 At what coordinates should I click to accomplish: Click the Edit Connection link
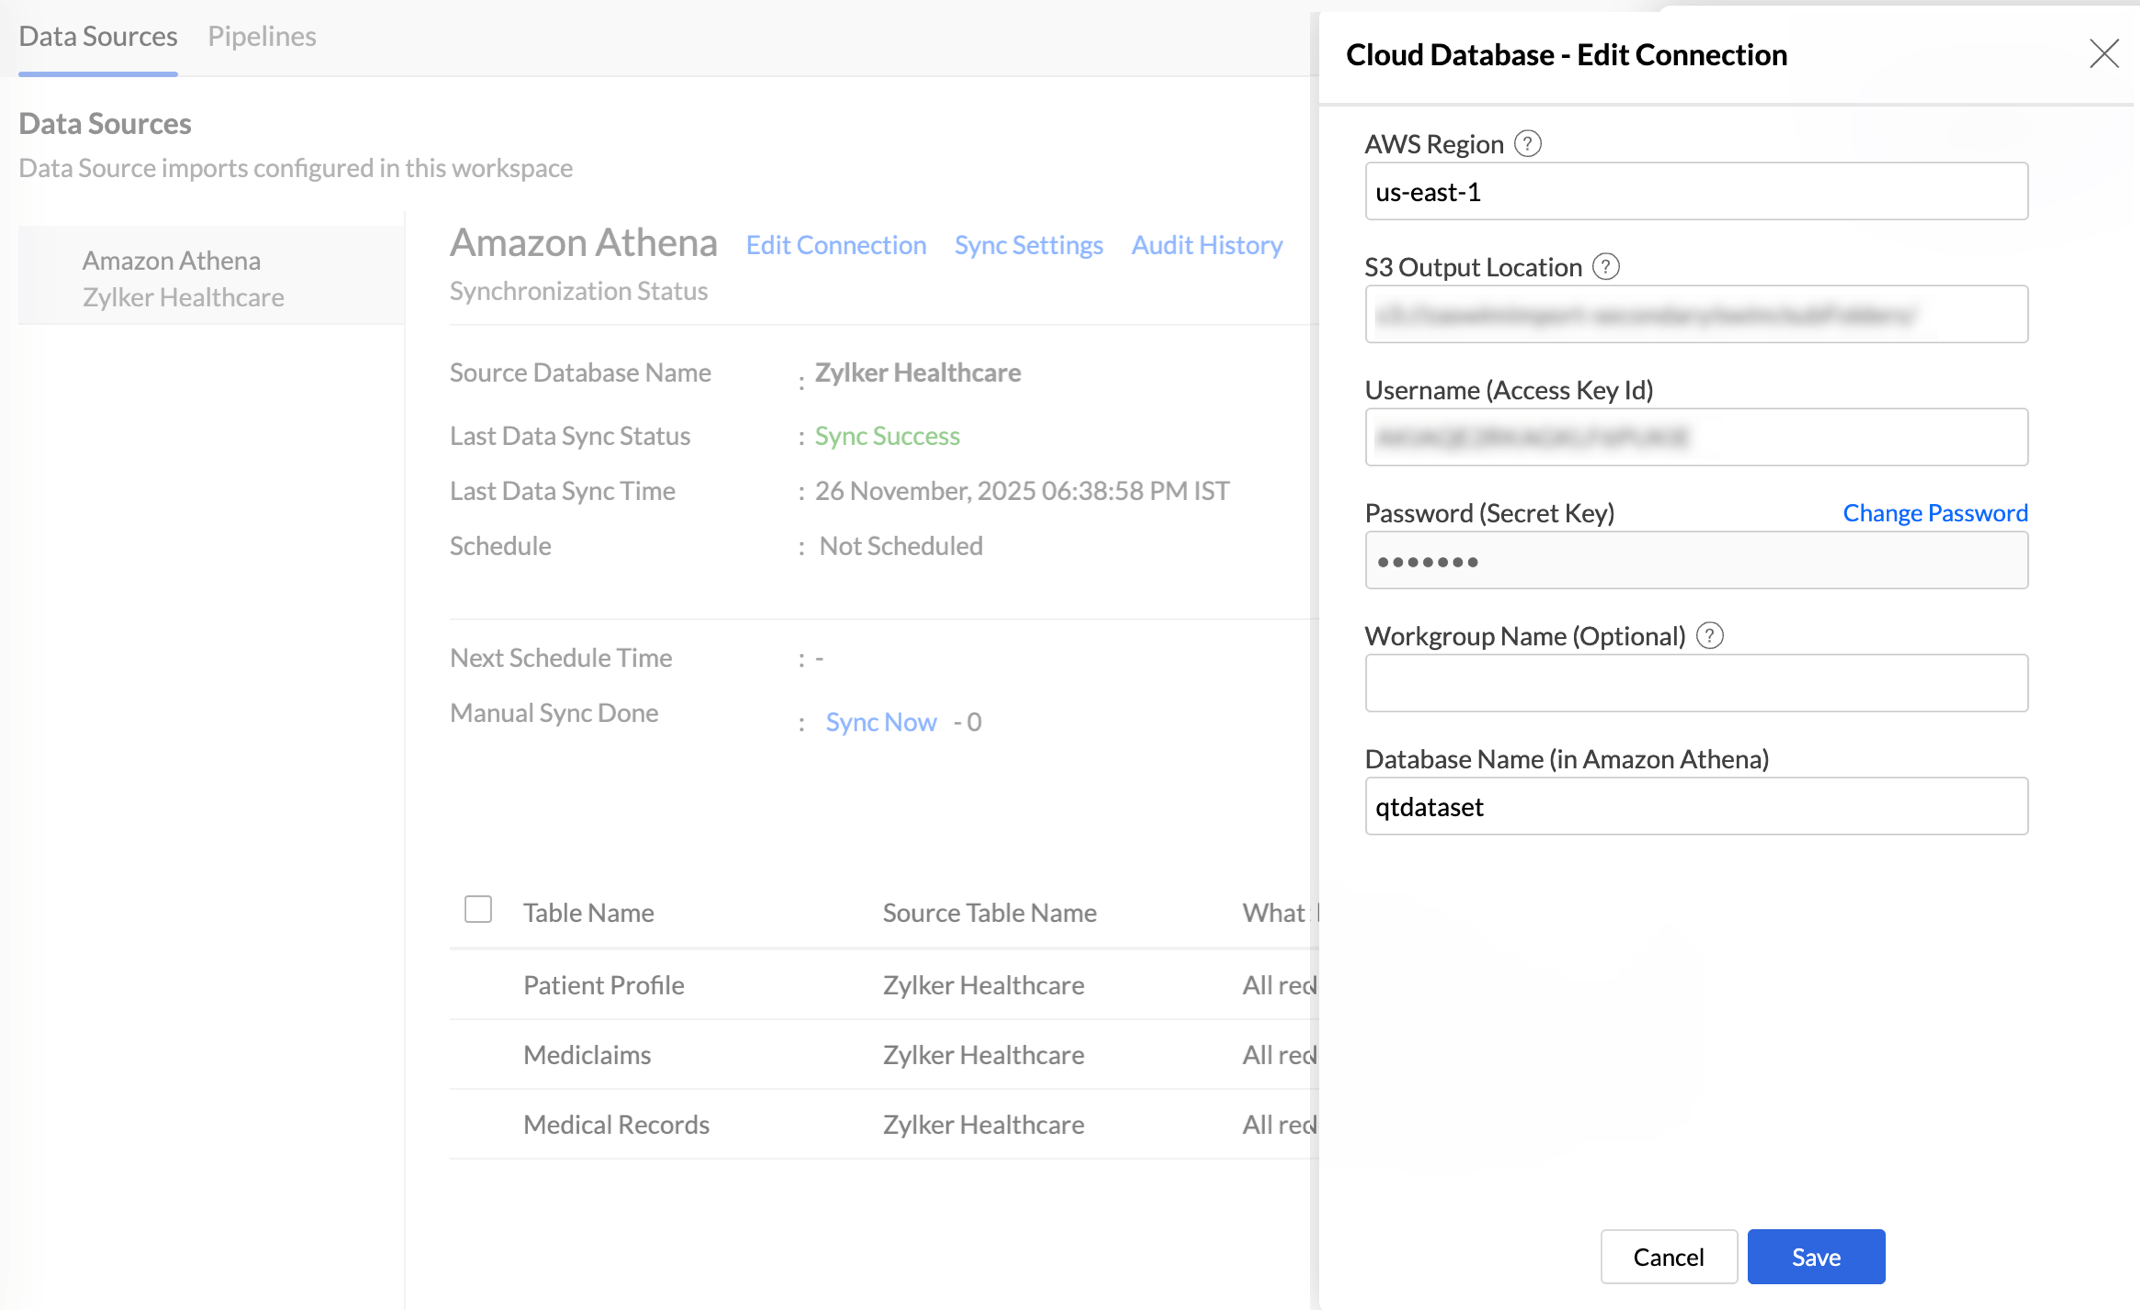point(836,245)
